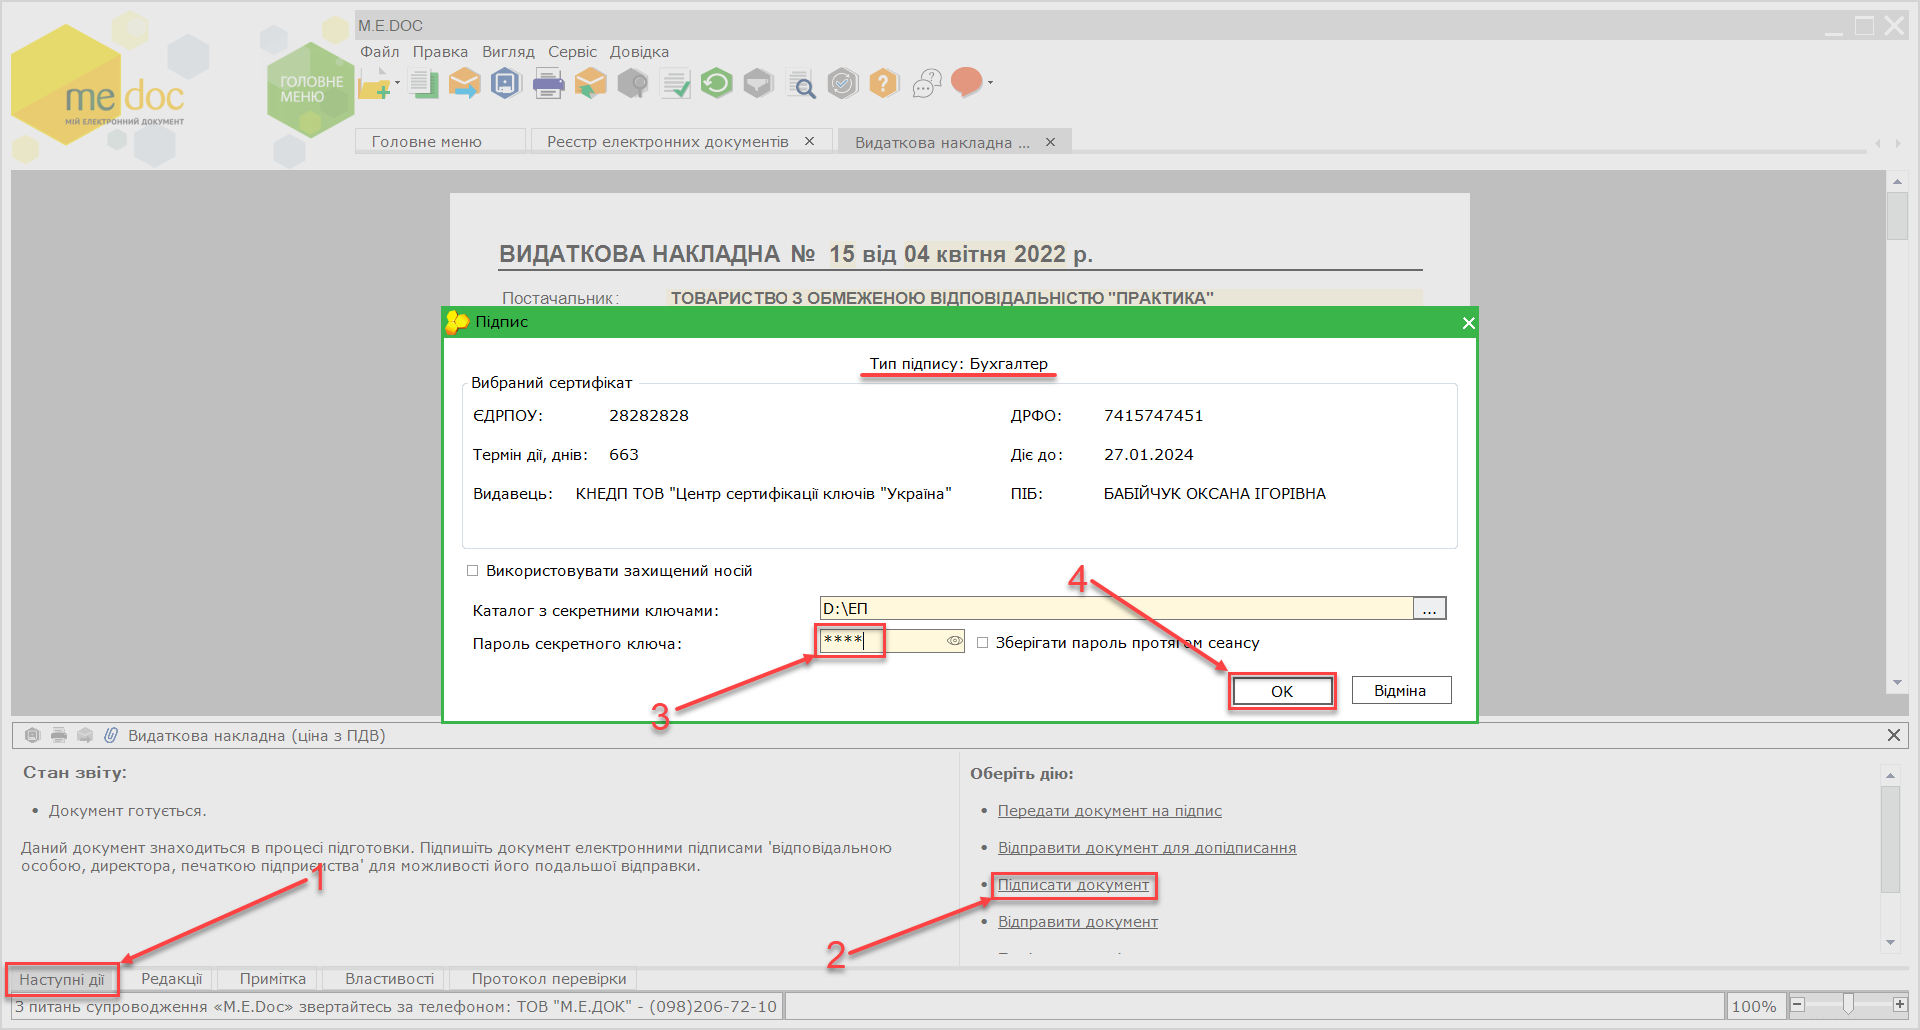The width and height of the screenshot is (1920, 1030).
Task: Toggle password visibility with the eye icon
Action: 954,641
